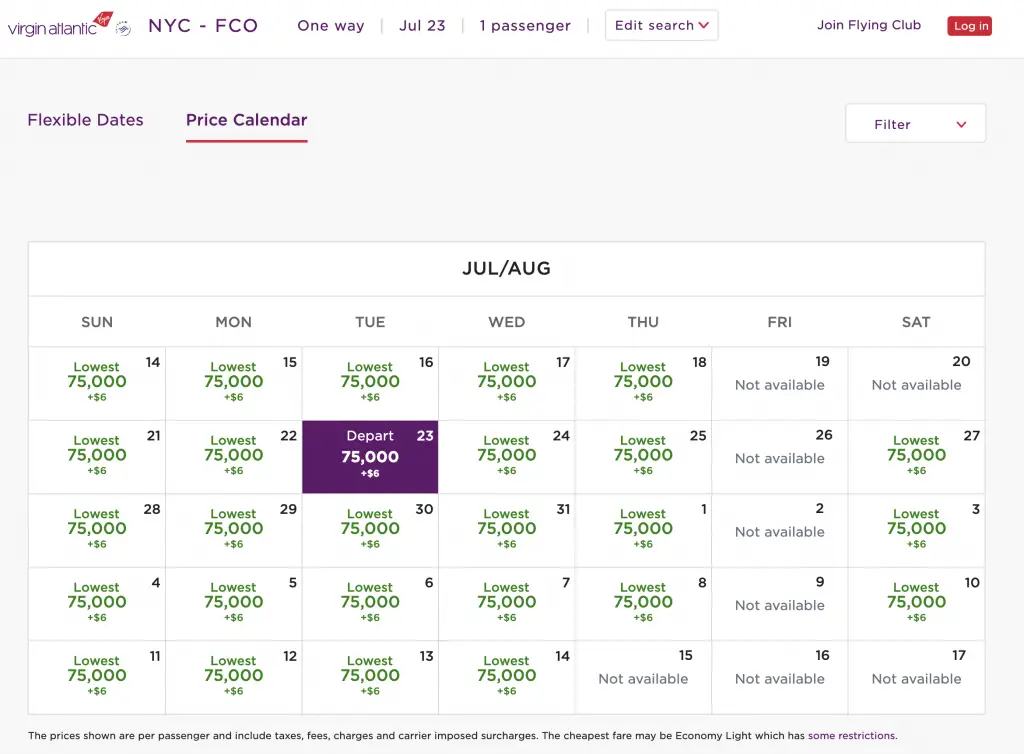The image size is (1024, 754).
Task: Click the Jul 23 date in header
Action: 422,25
